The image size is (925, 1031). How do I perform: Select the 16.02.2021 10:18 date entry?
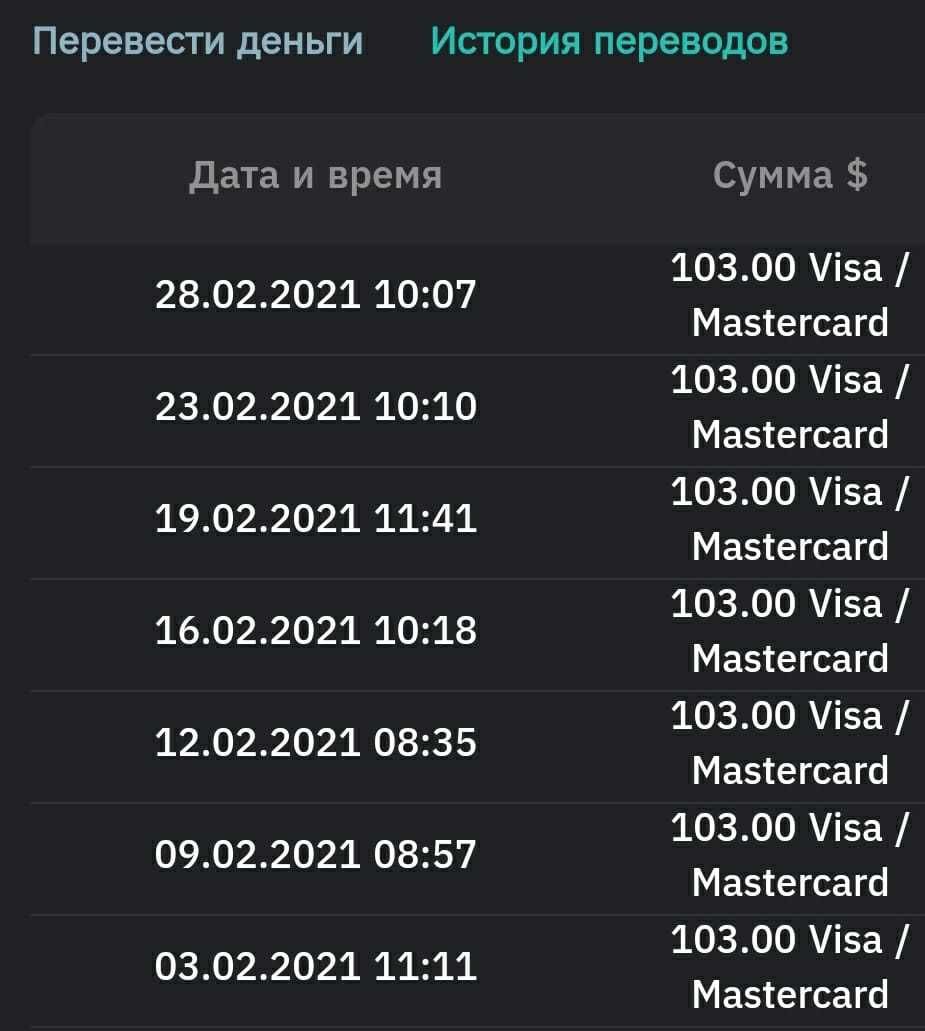click(x=316, y=631)
